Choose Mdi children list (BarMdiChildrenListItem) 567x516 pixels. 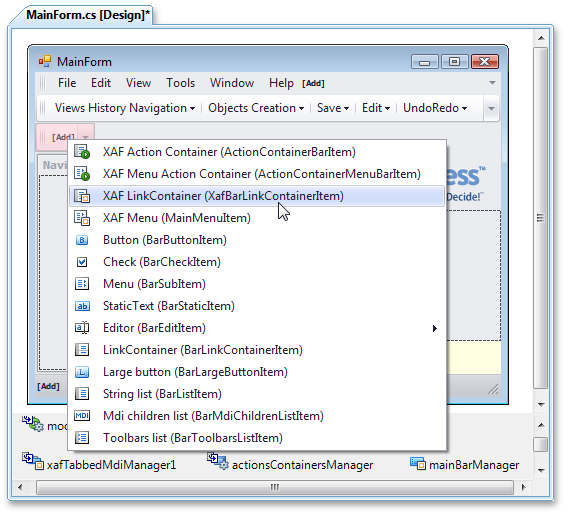257,416
